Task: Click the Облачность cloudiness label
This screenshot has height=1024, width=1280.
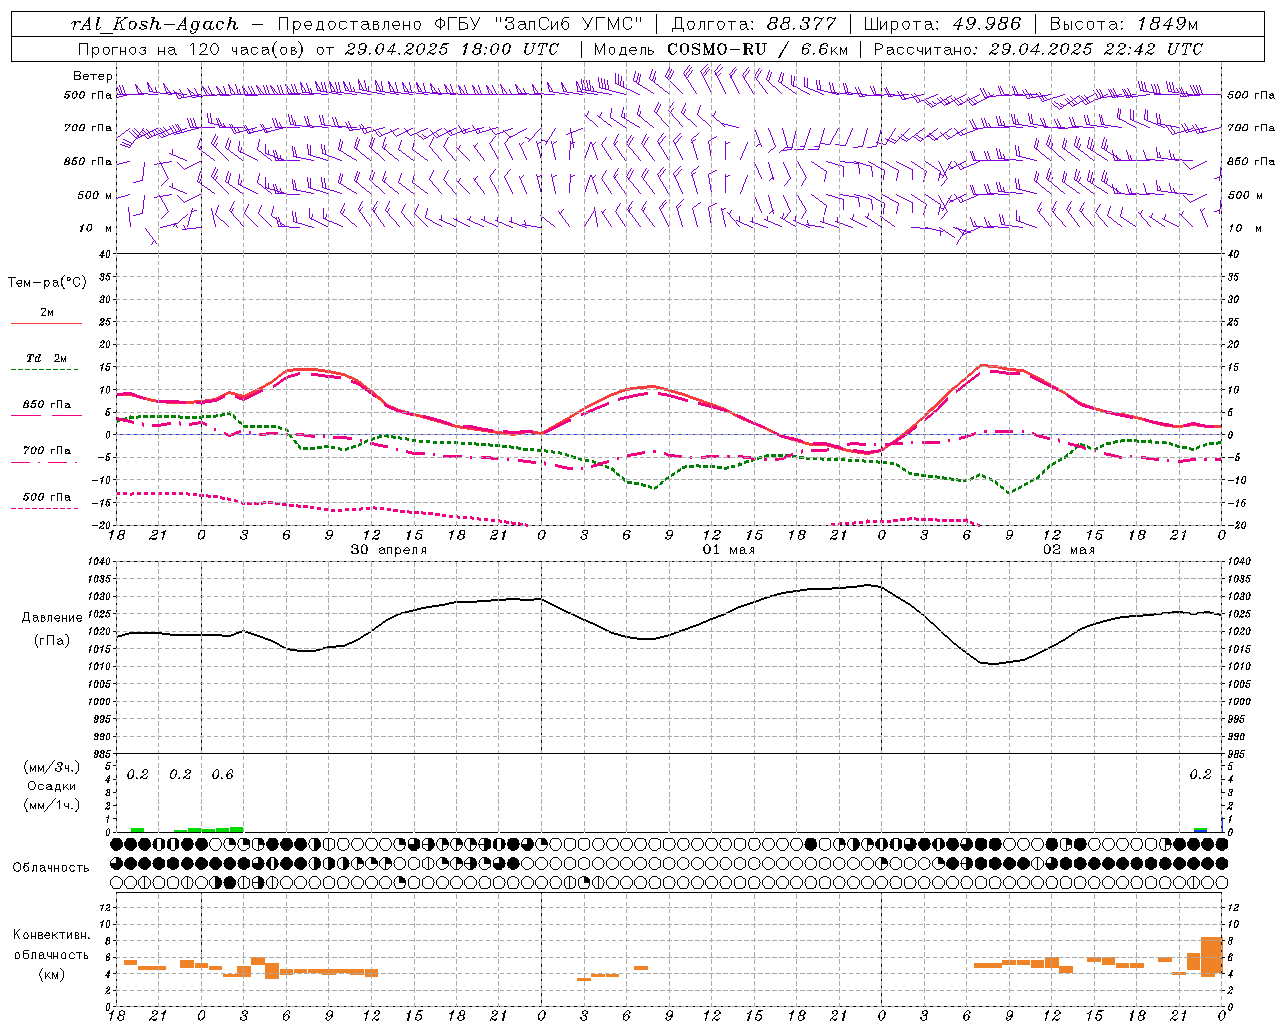Action: 51,867
